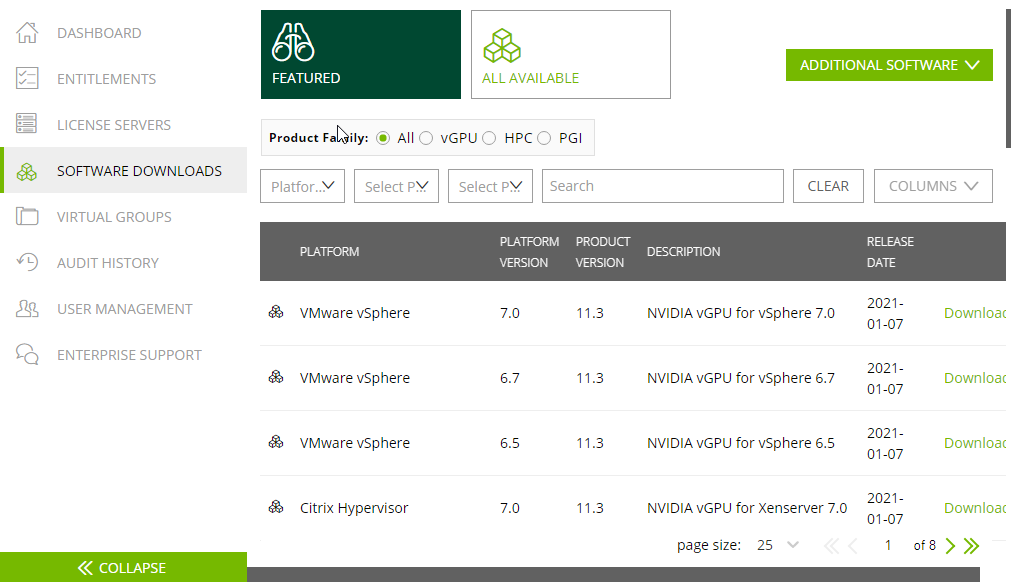This screenshot has height=582, width=1011.
Task: Click the product icon for vSphere 6.5 row
Action: point(276,443)
